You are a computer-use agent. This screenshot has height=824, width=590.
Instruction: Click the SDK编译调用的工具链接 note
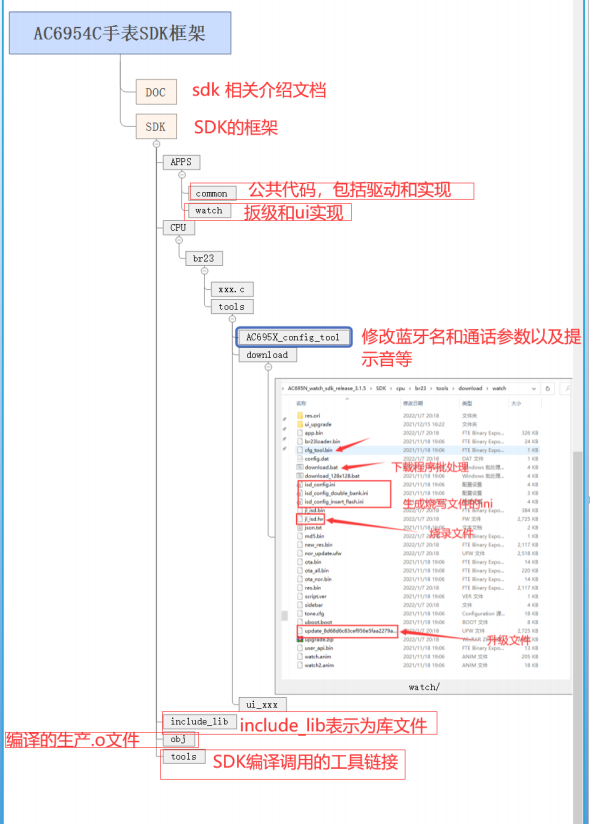click(x=305, y=762)
